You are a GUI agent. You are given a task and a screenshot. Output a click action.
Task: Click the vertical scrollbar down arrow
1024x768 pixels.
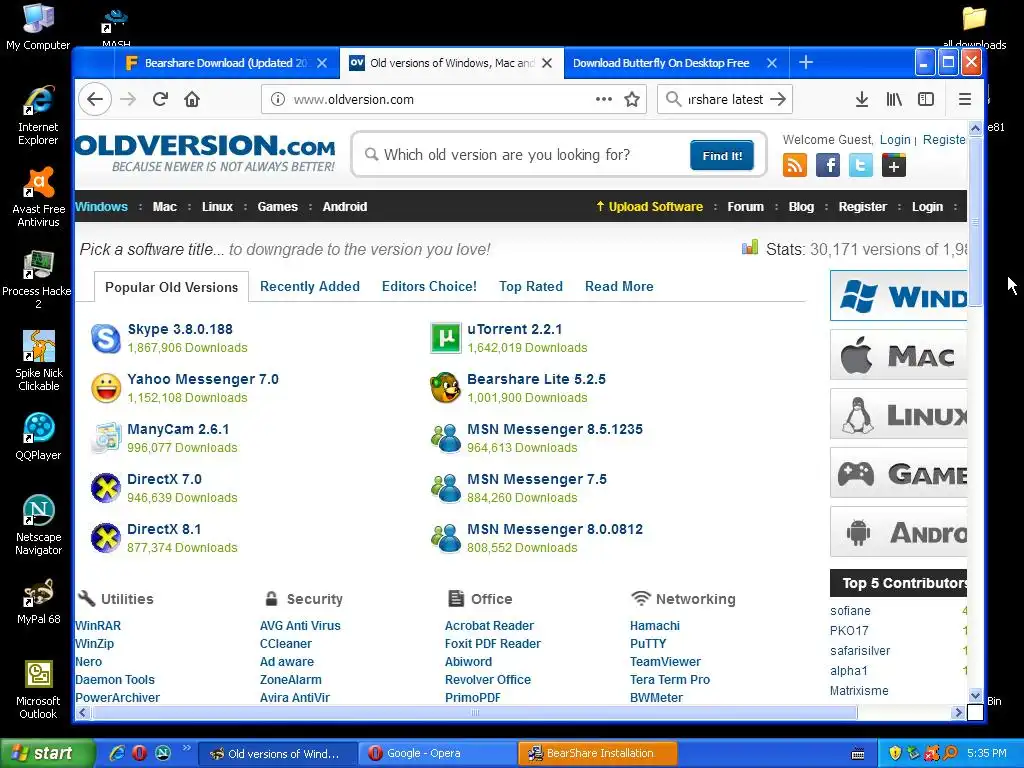[x=975, y=696]
